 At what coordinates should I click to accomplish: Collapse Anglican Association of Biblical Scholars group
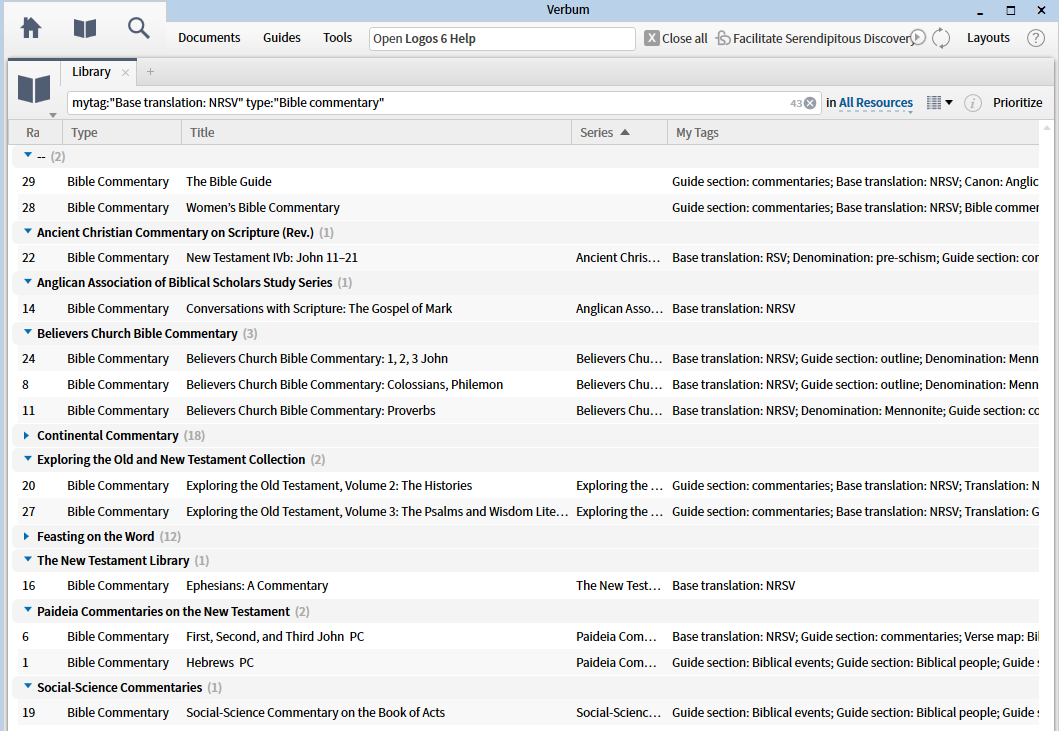pyautogui.click(x=28, y=282)
